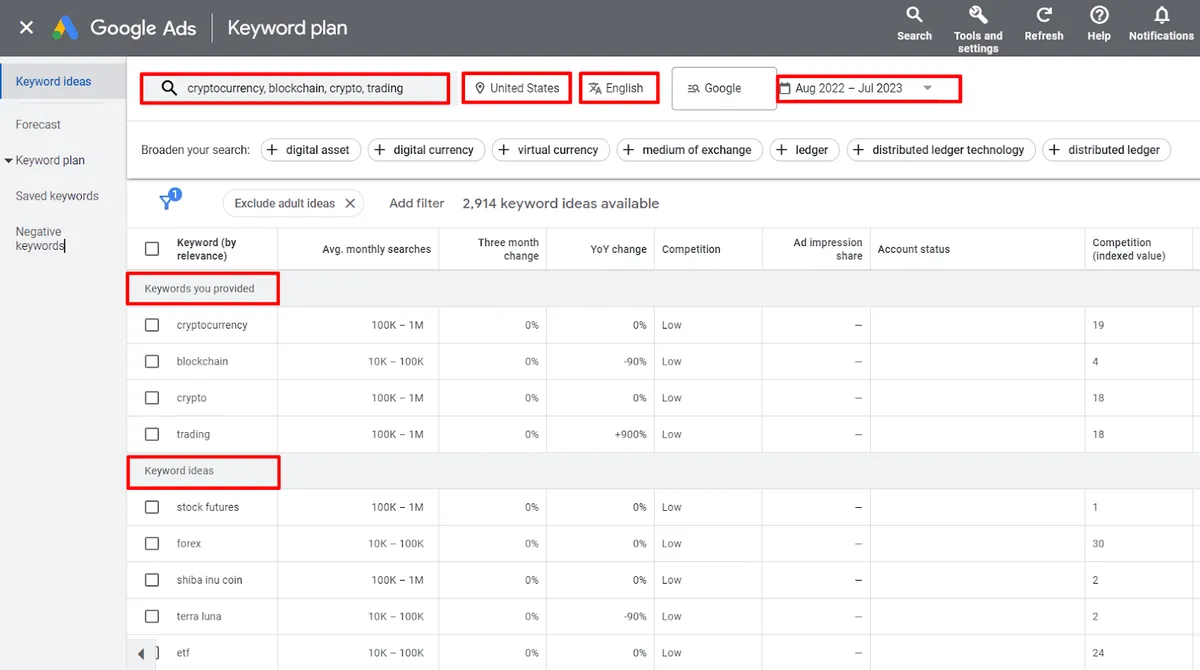Click the 'stock futures' keyword text
This screenshot has width=1200, height=670.
[207, 507]
